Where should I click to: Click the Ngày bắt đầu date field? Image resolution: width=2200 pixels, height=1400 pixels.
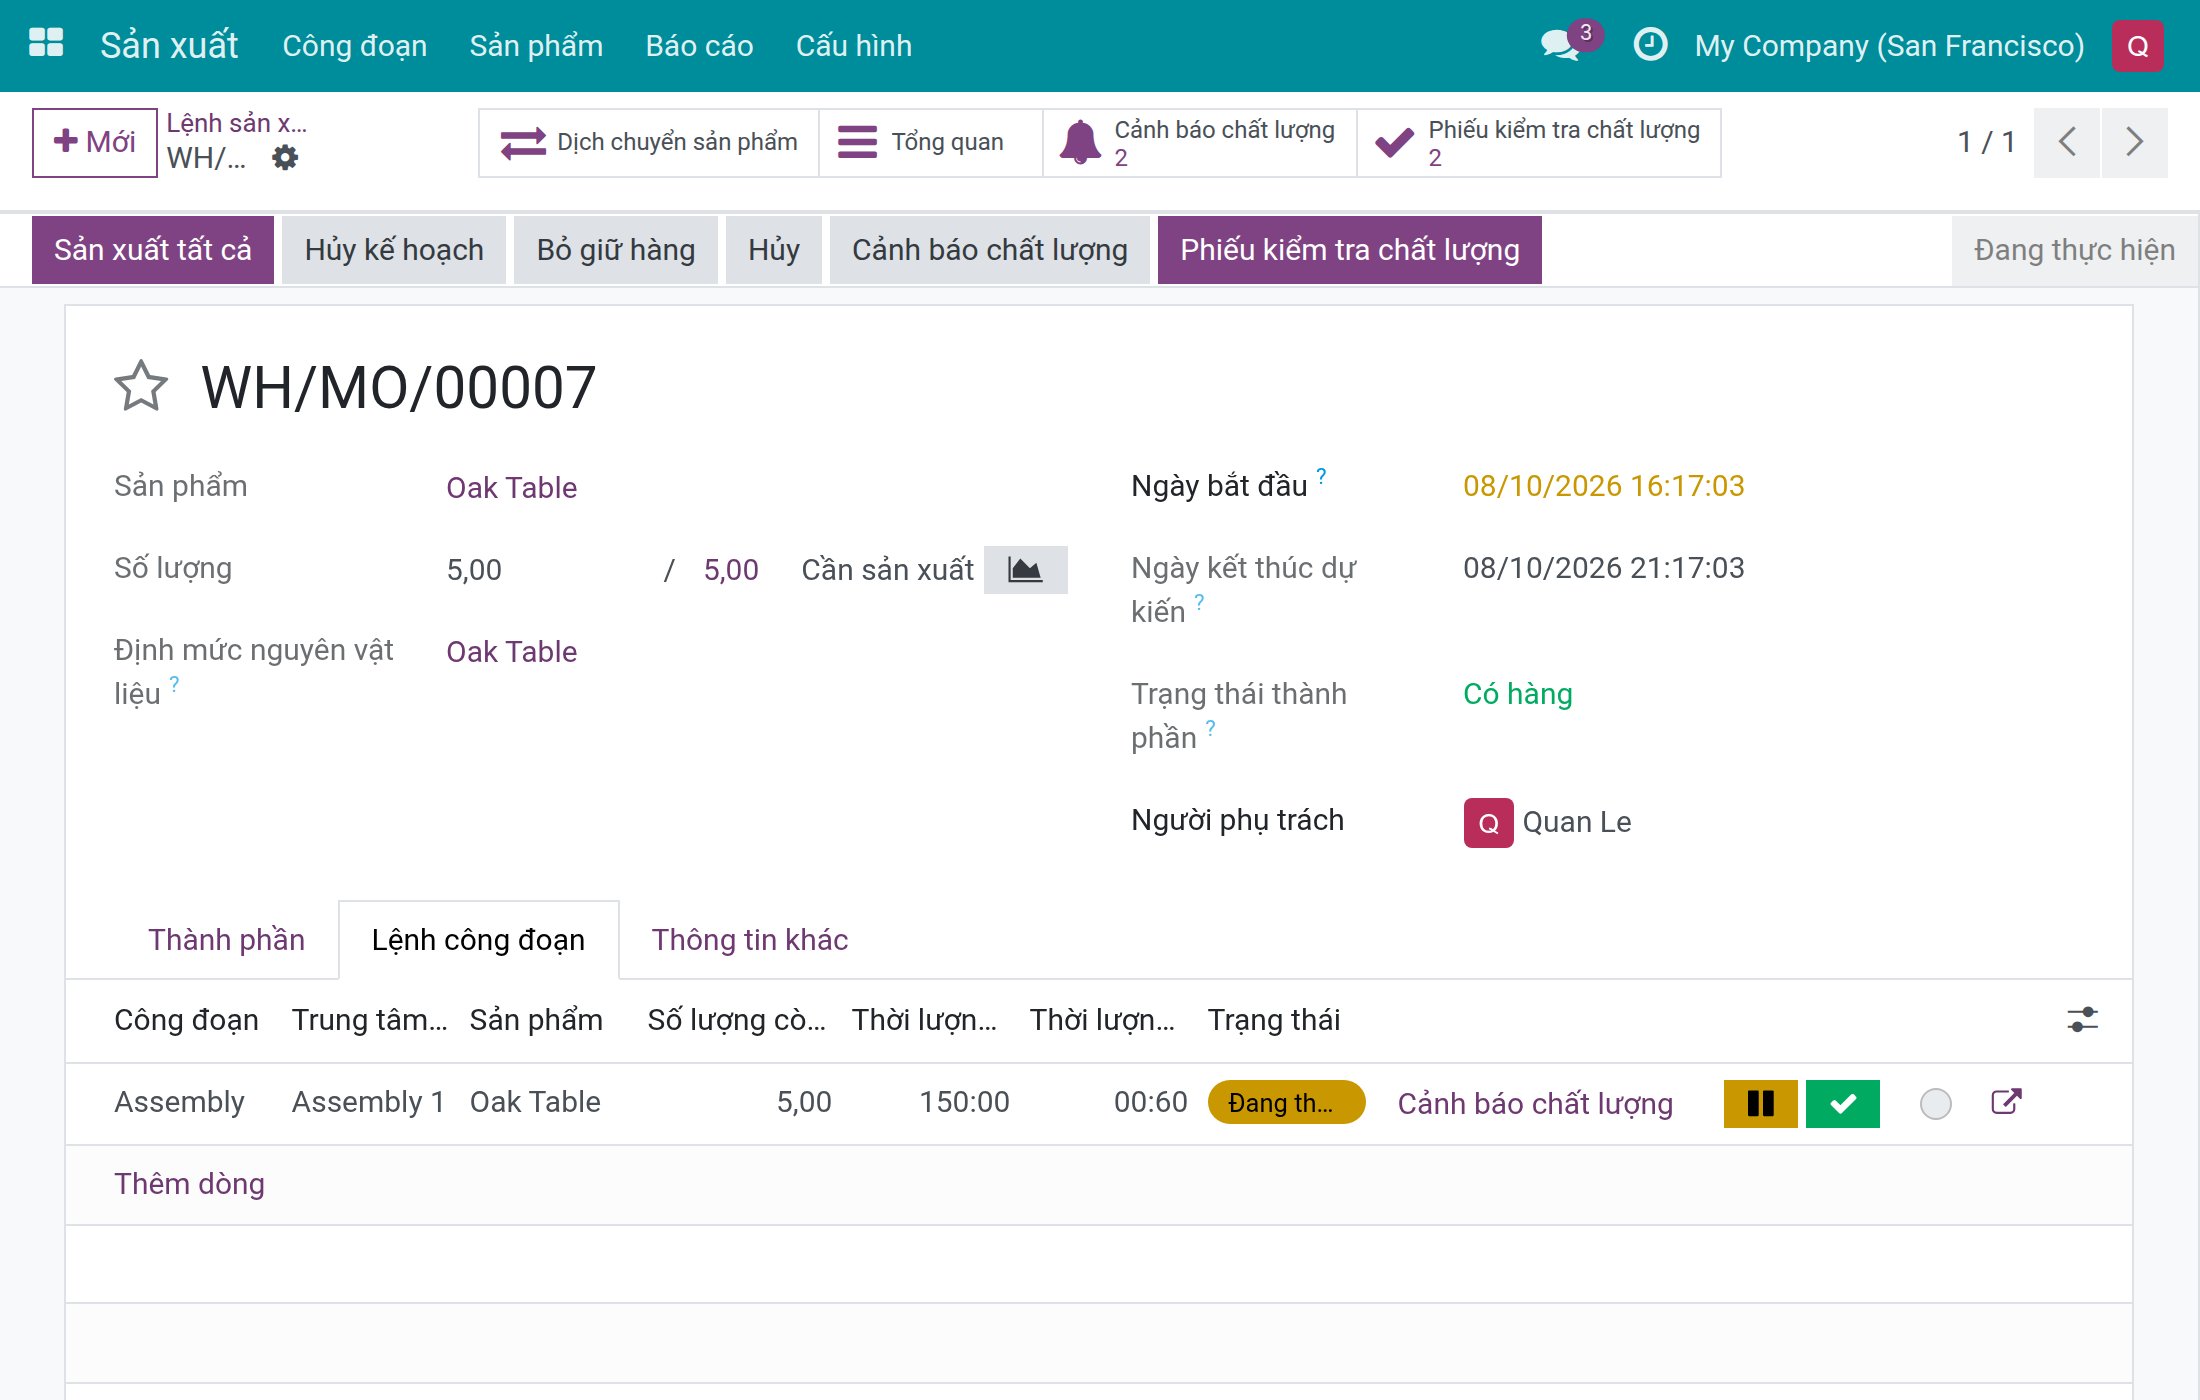(1603, 486)
